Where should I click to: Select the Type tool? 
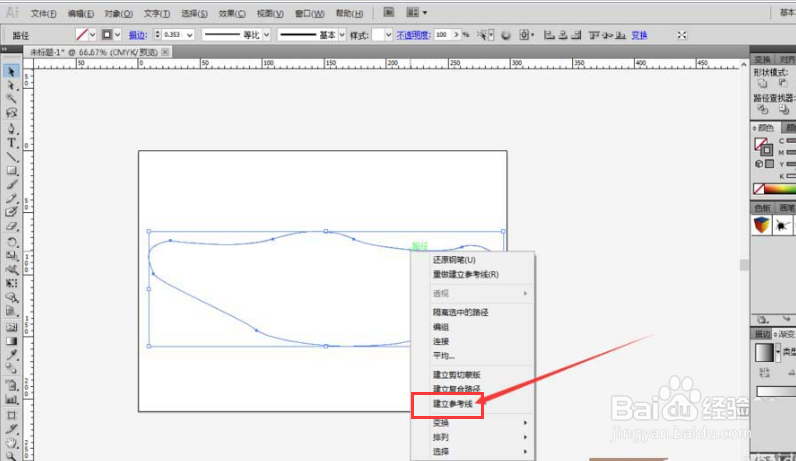coord(11,143)
